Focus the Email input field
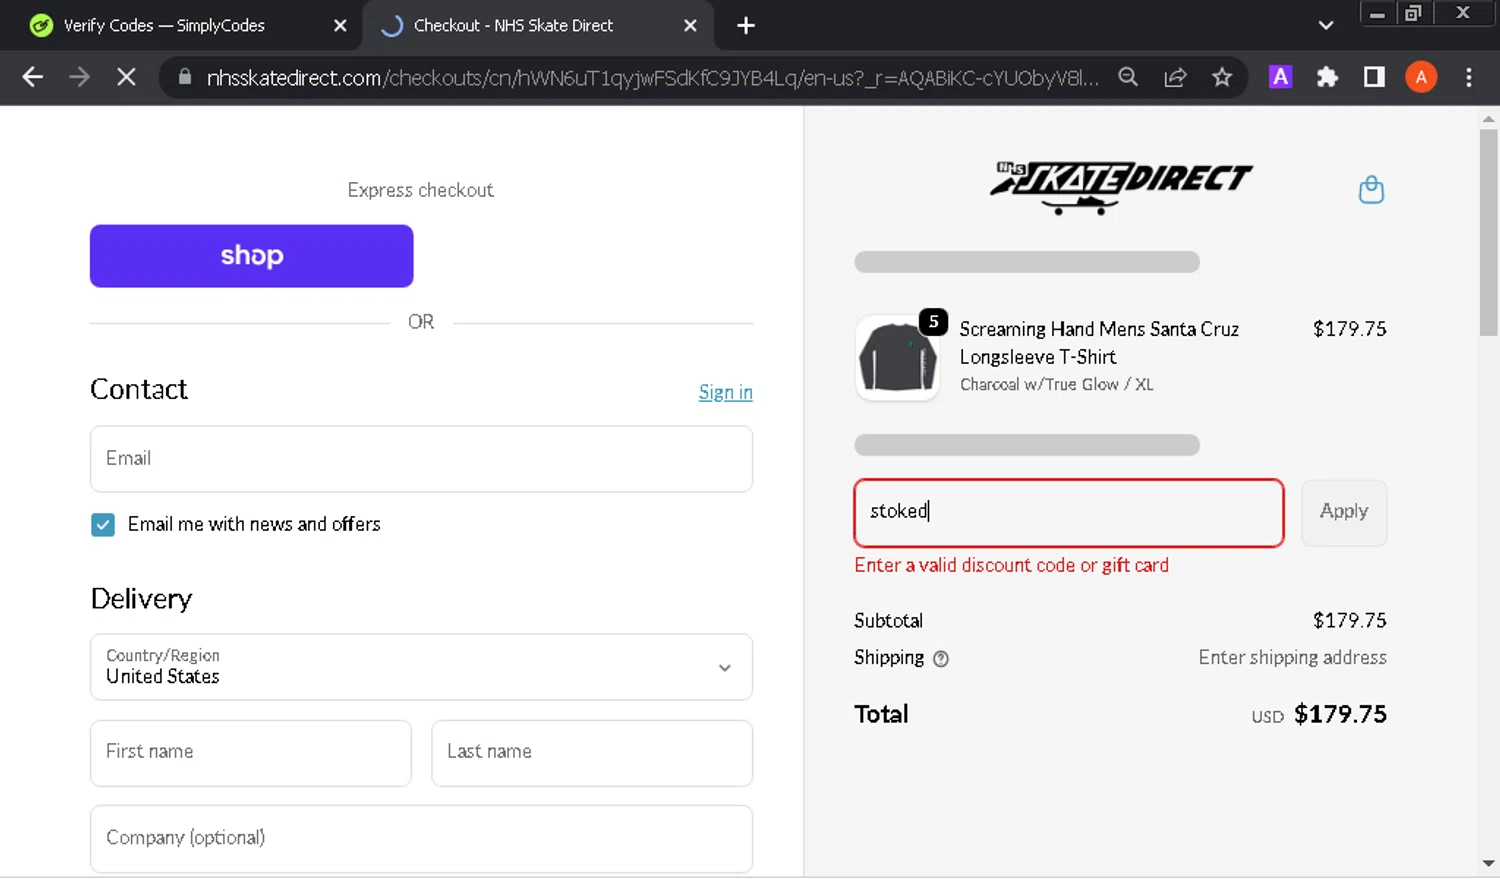The height and width of the screenshot is (879, 1500). click(421, 459)
